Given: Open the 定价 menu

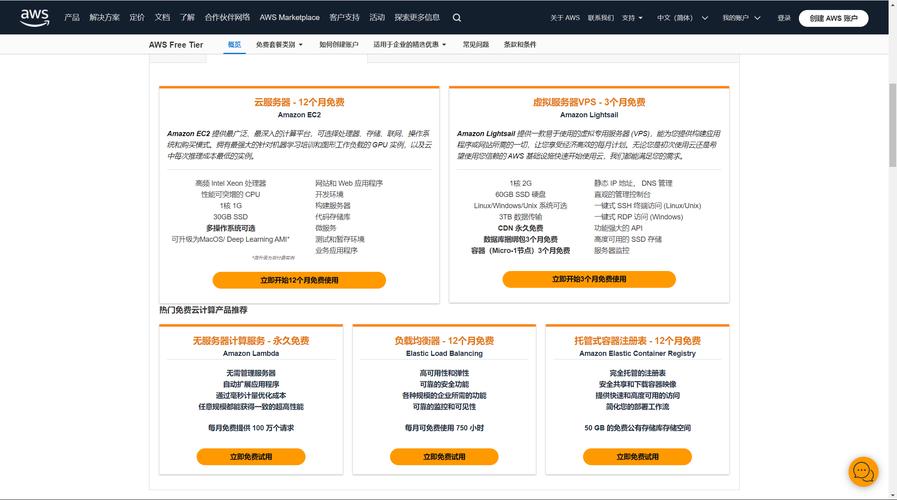Looking at the screenshot, I should [x=137, y=18].
